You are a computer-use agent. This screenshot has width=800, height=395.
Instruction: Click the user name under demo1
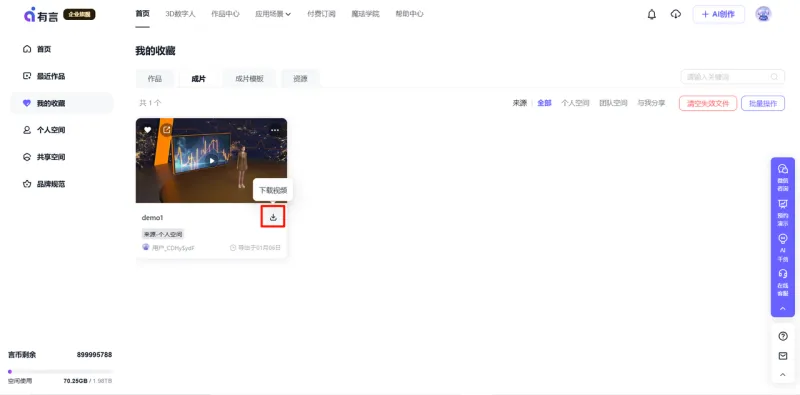(173, 248)
